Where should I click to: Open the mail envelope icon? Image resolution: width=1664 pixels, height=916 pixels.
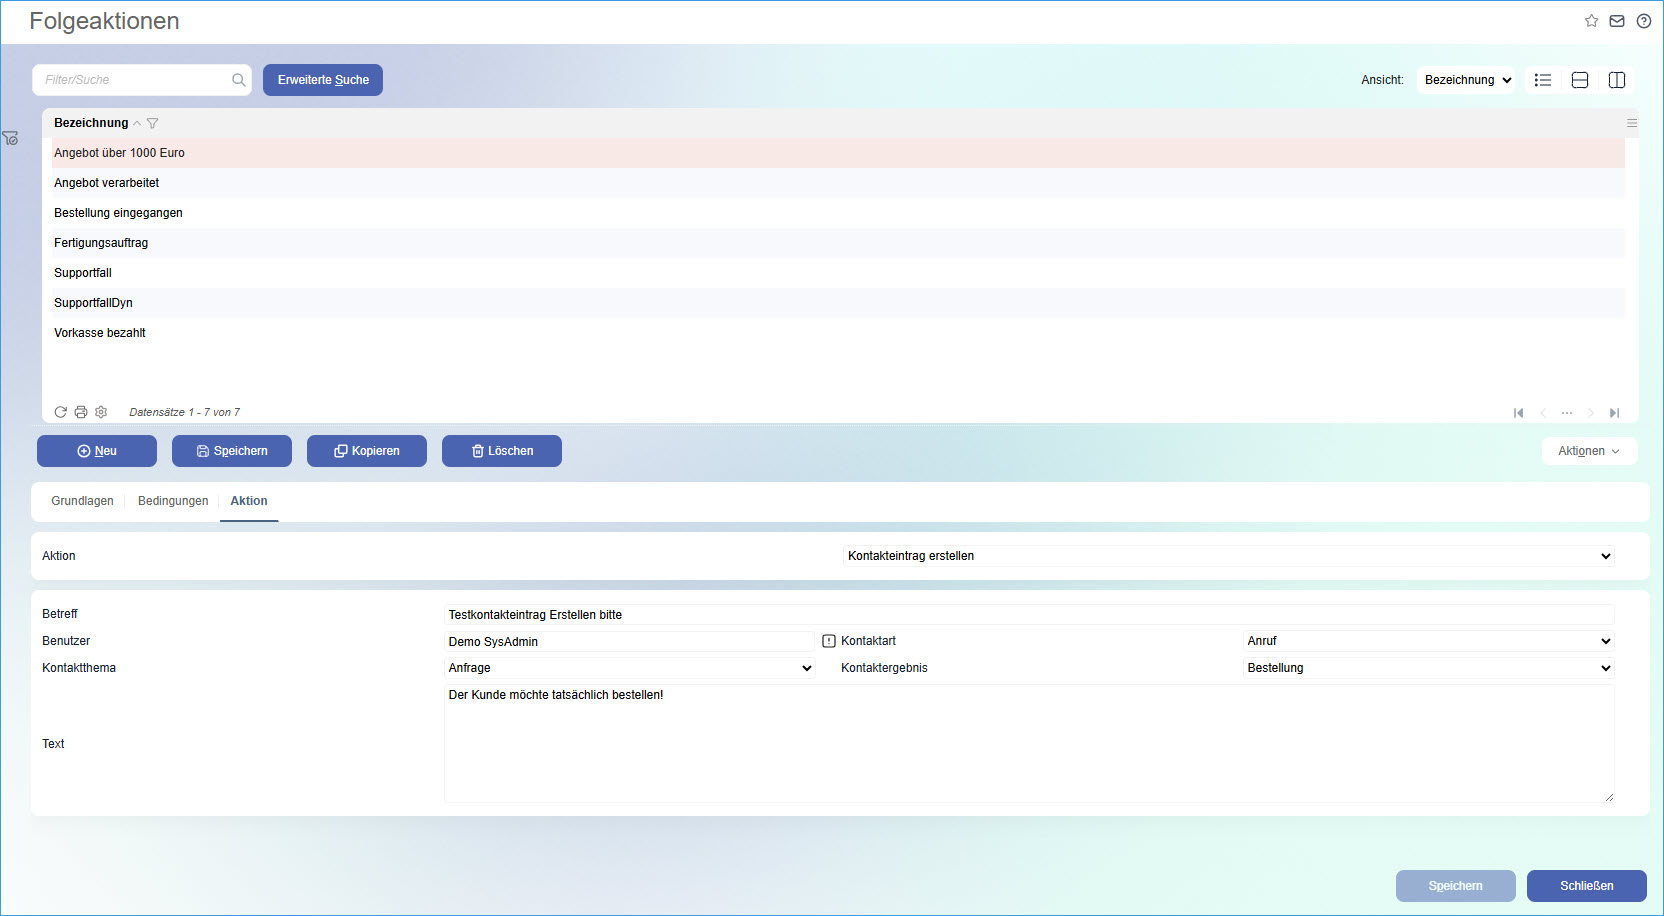coord(1617,21)
